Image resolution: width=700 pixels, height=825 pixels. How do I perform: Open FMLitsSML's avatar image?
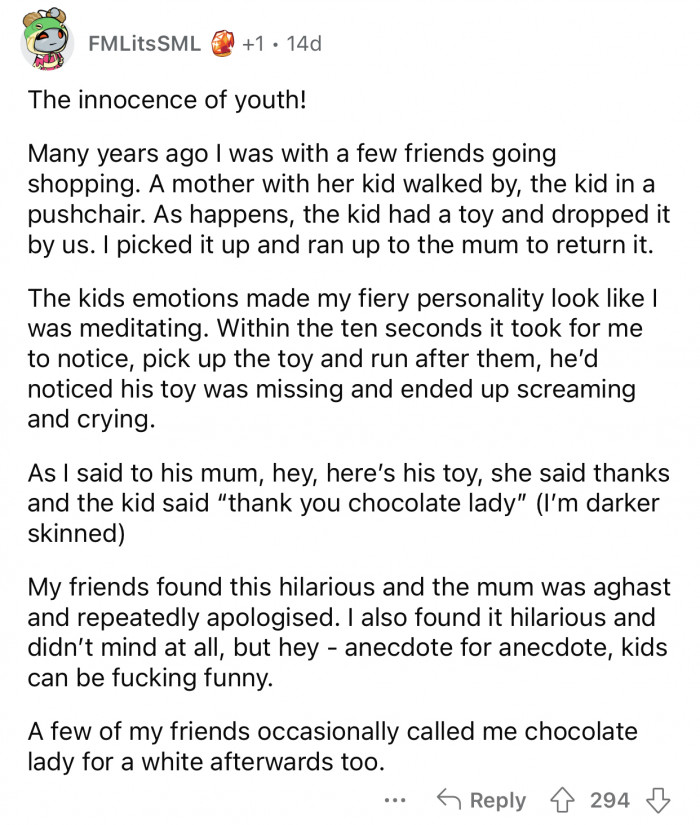47,42
